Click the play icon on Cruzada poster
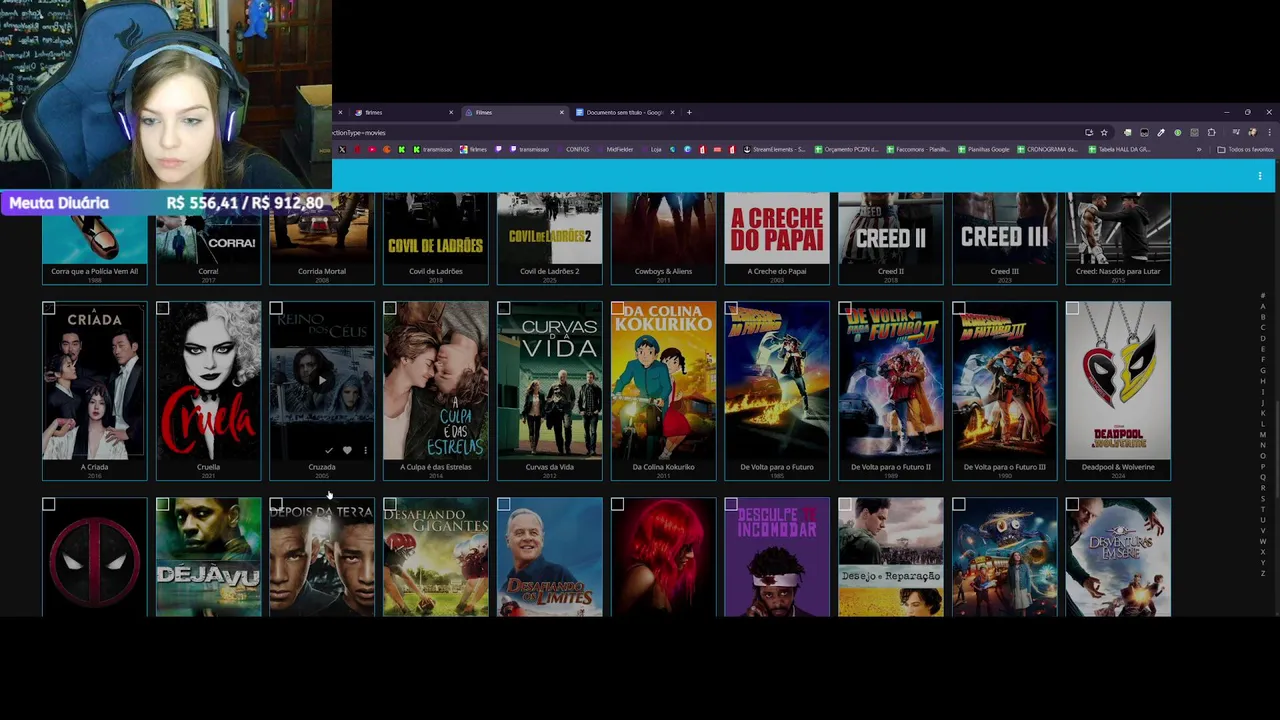The image size is (1280, 720). click(321, 380)
